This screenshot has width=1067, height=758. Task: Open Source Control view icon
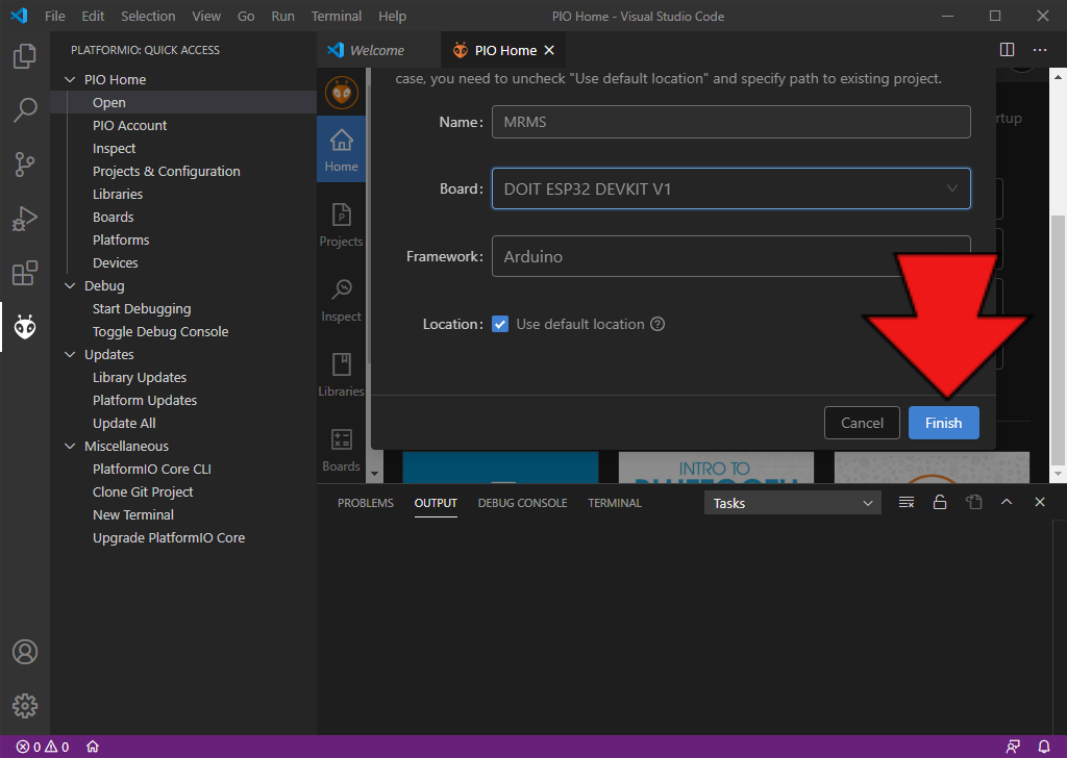[x=25, y=164]
